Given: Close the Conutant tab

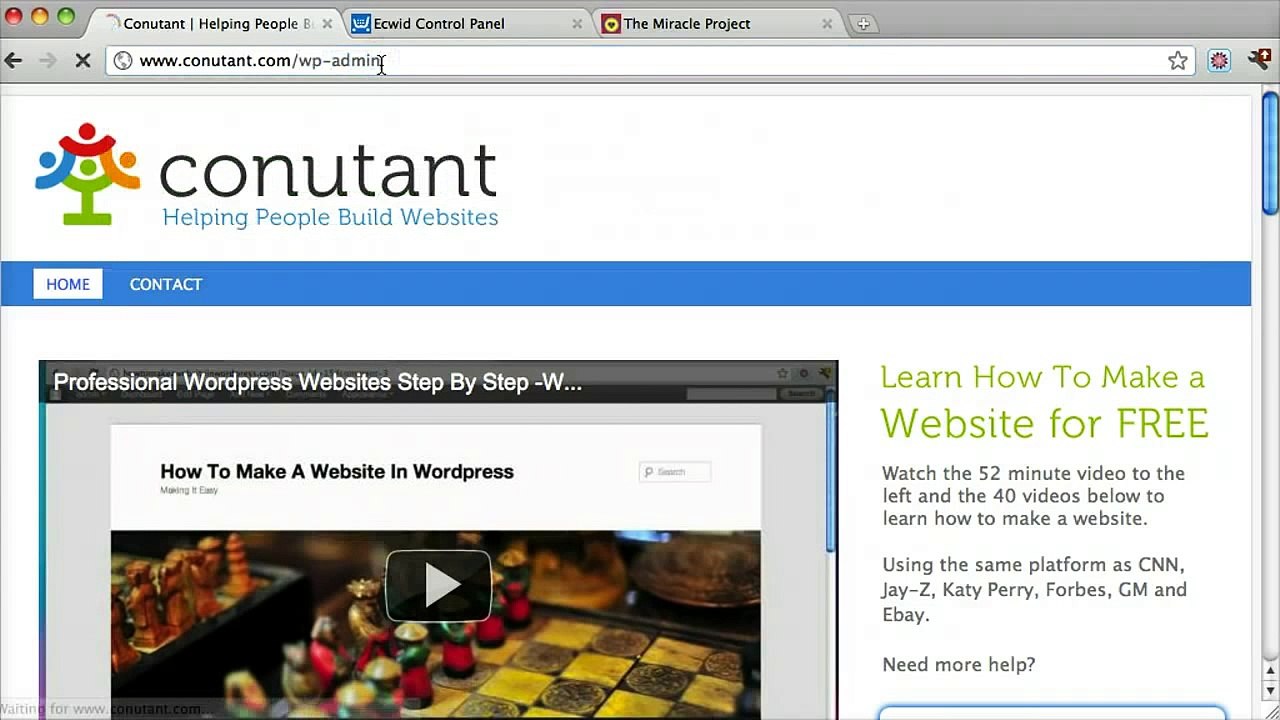Looking at the screenshot, I should [x=327, y=24].
